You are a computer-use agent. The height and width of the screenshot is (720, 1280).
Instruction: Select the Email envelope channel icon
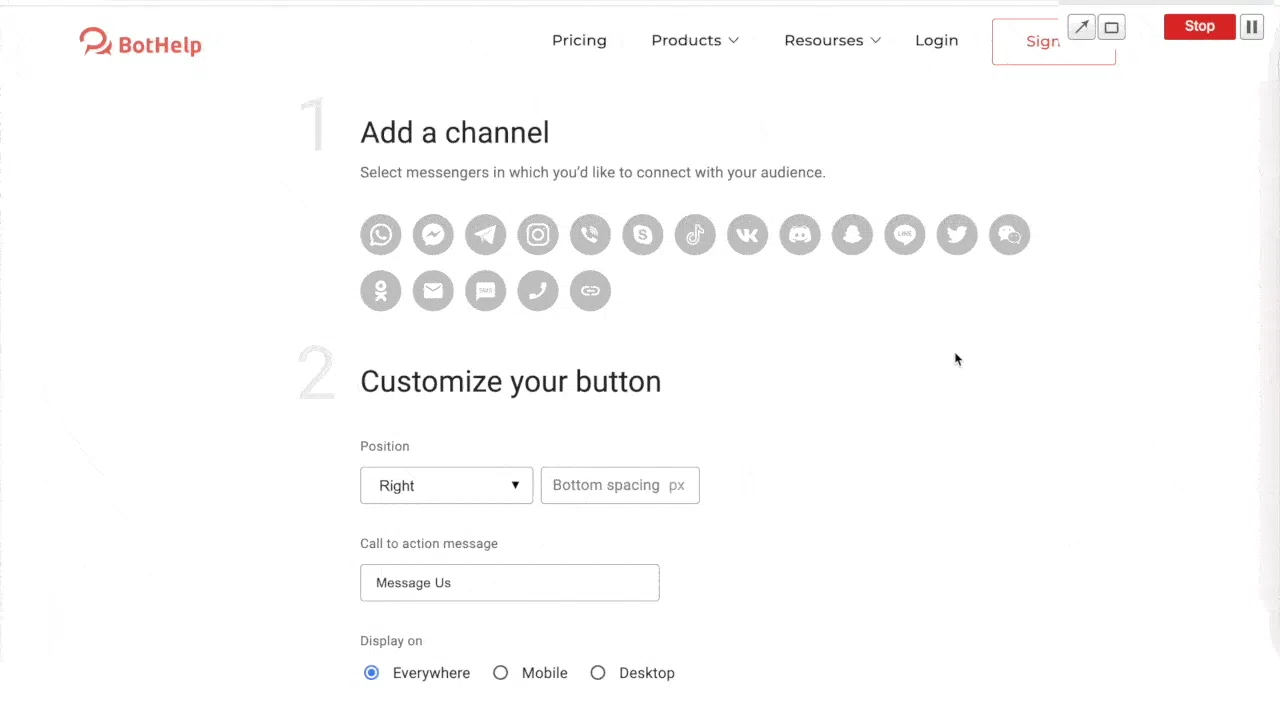433,291
